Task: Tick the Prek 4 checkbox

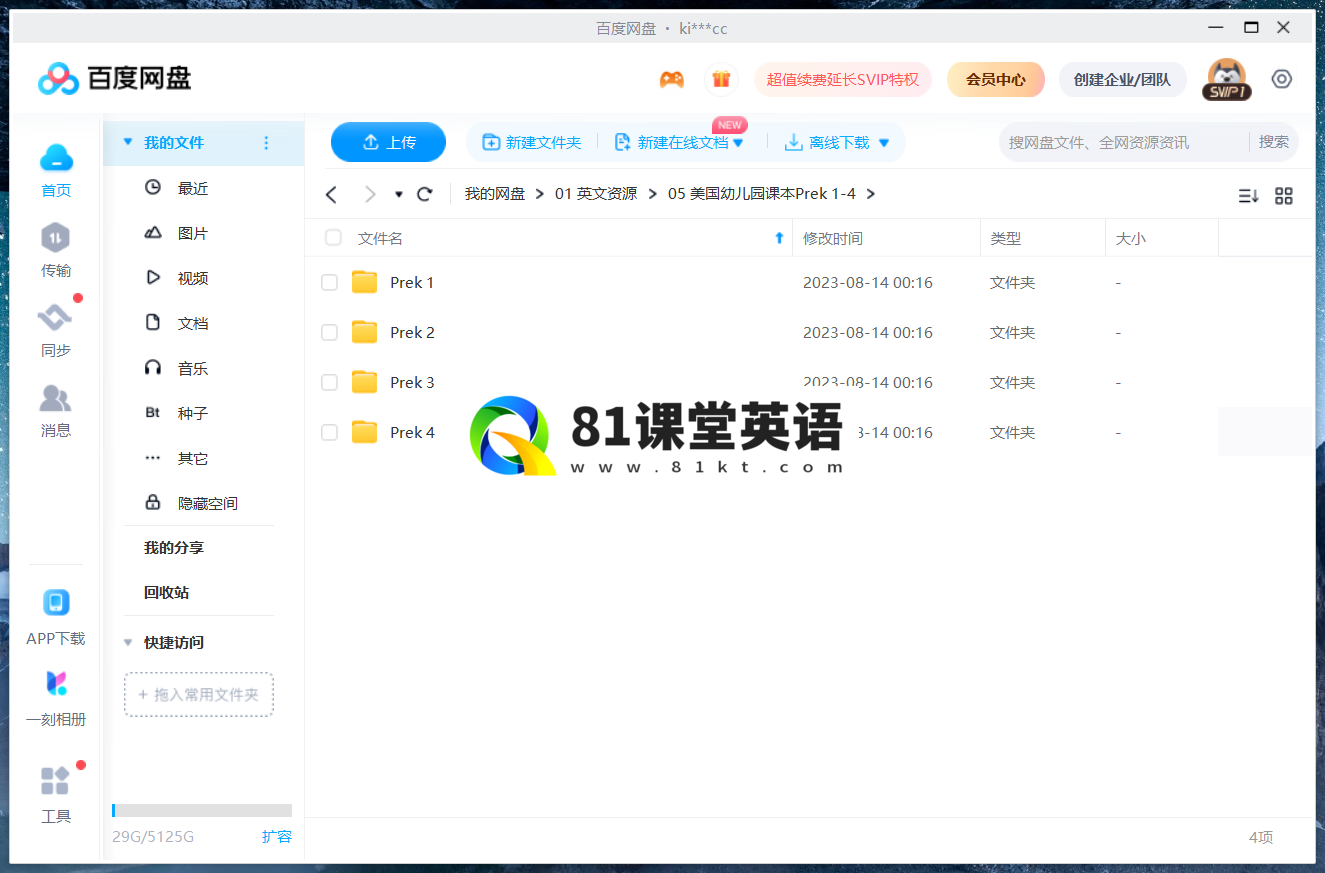Action: coord(329,433)
